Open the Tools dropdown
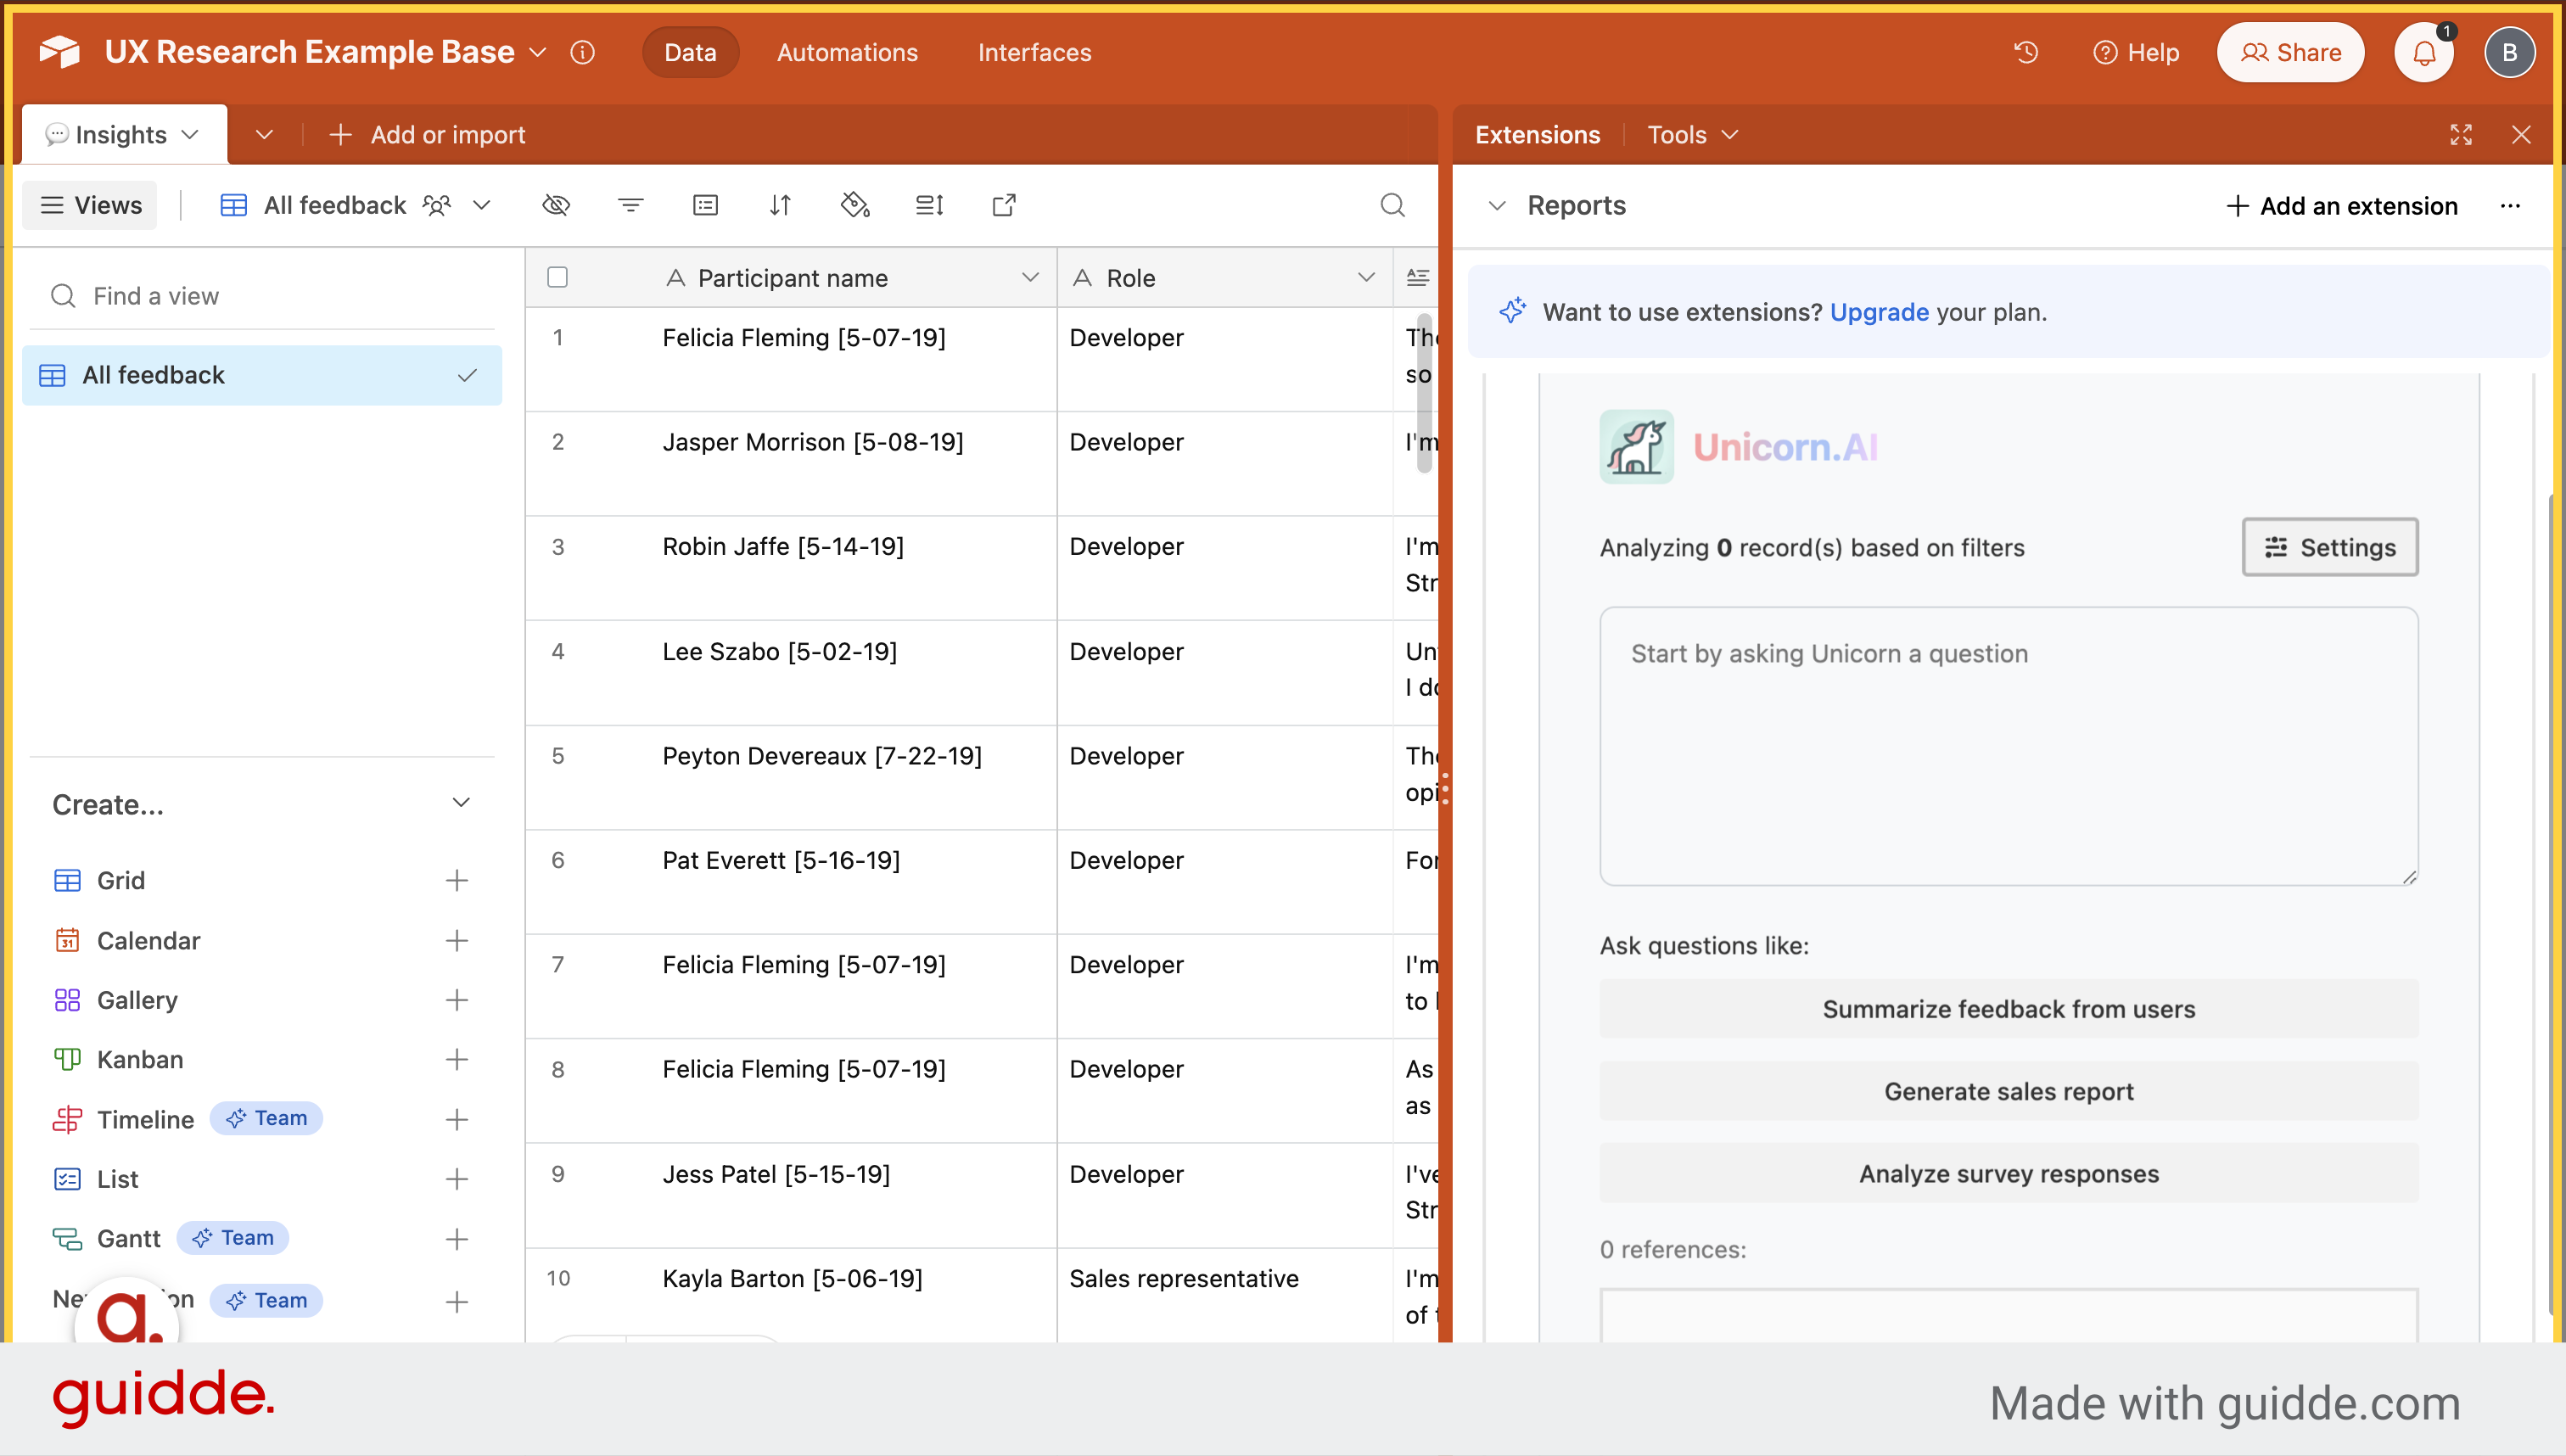The height and width of the screenshot is (1456, 2566). pyautogui.click(x=1692, y=134)
